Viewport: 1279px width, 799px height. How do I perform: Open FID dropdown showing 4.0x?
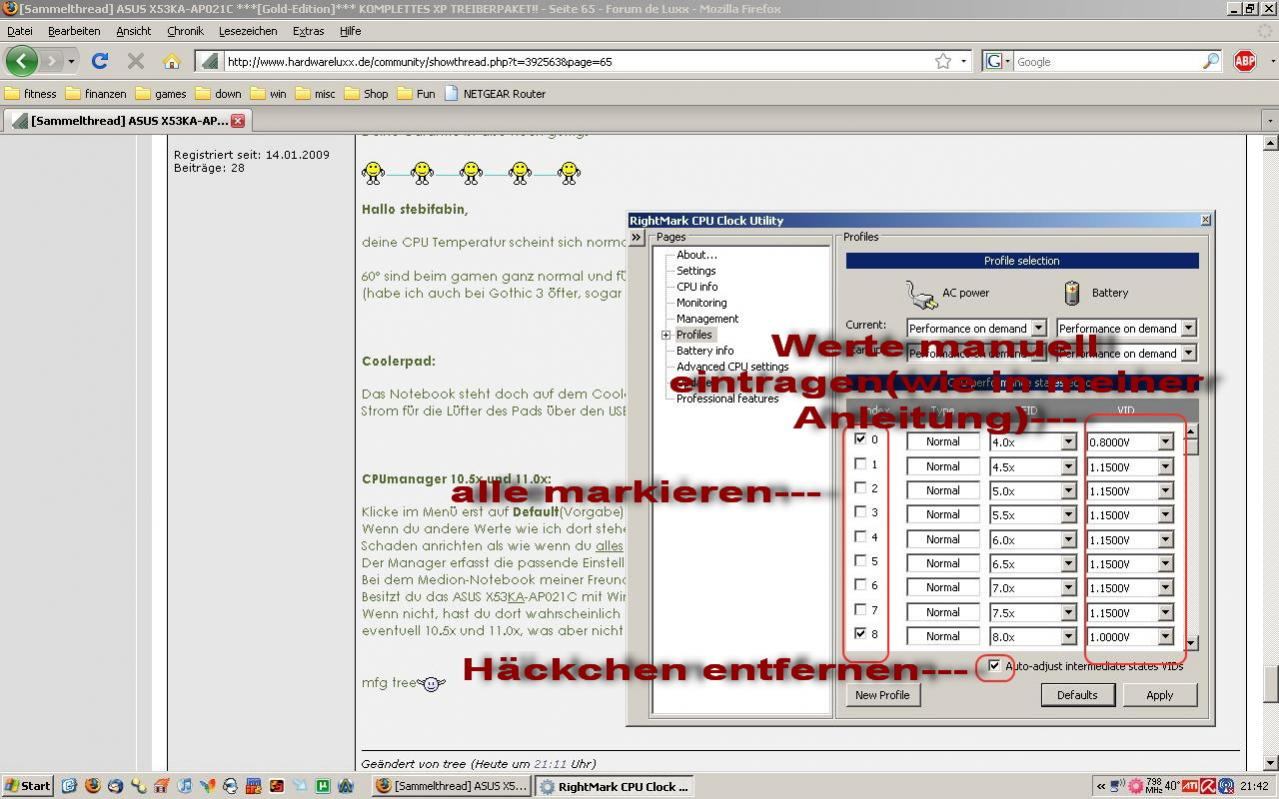pos(1068,442)
